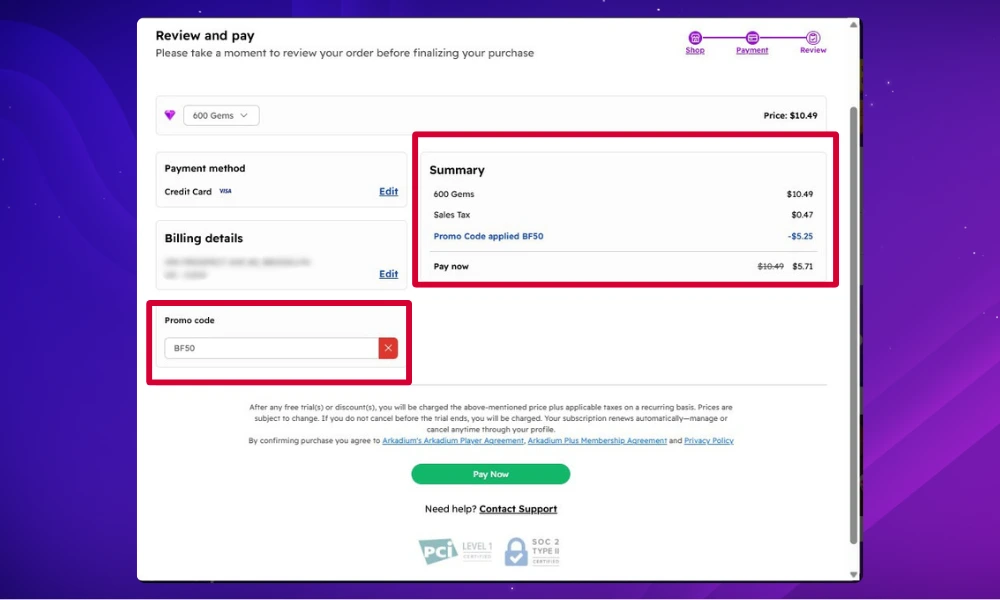Open the 600 Gems dropdown
1000x600 pixels.
tap(220, 115)
